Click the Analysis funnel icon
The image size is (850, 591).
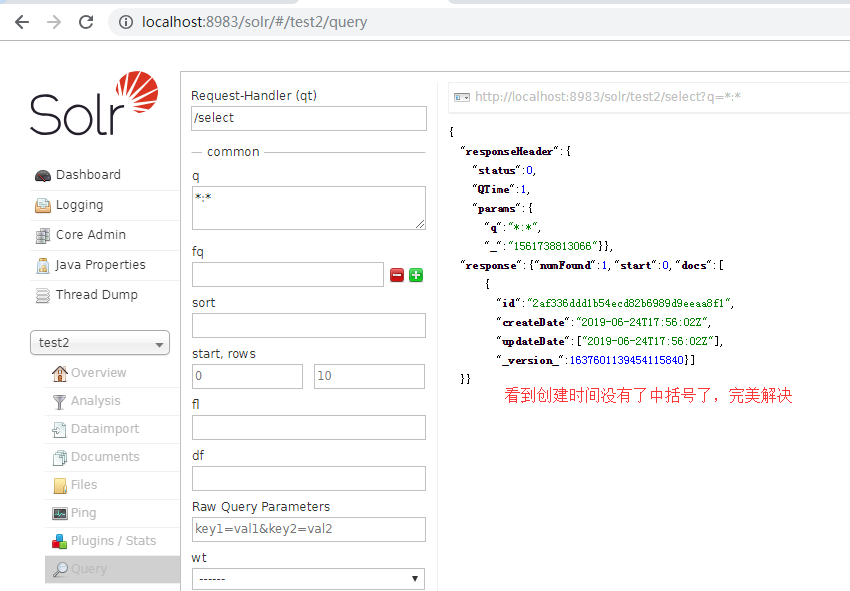point(60,402)
